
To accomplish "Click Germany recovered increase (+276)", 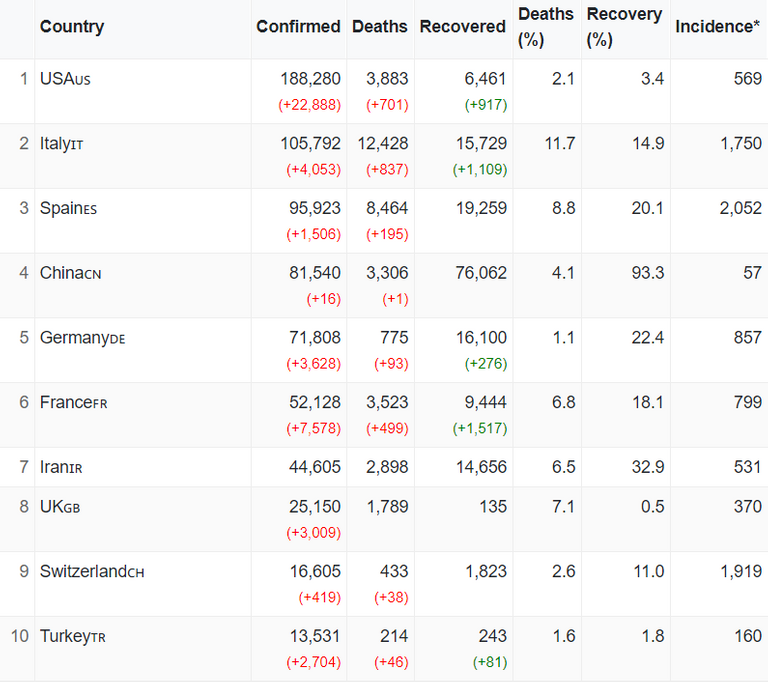I will 486,364.
